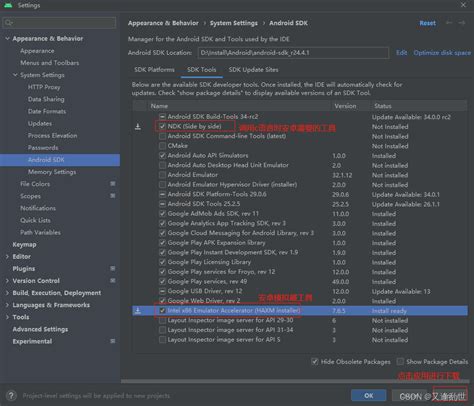Focus the settings search field

coord(59,23)
